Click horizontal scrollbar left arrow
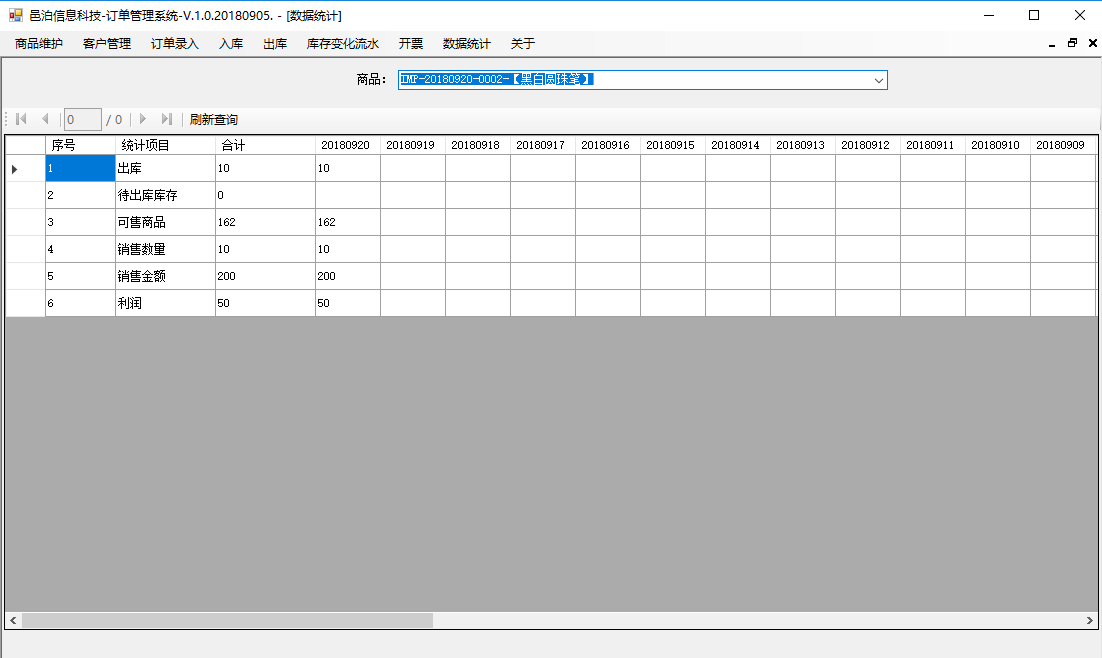This screenshot has width=1102, height=658. pos(13,620)
